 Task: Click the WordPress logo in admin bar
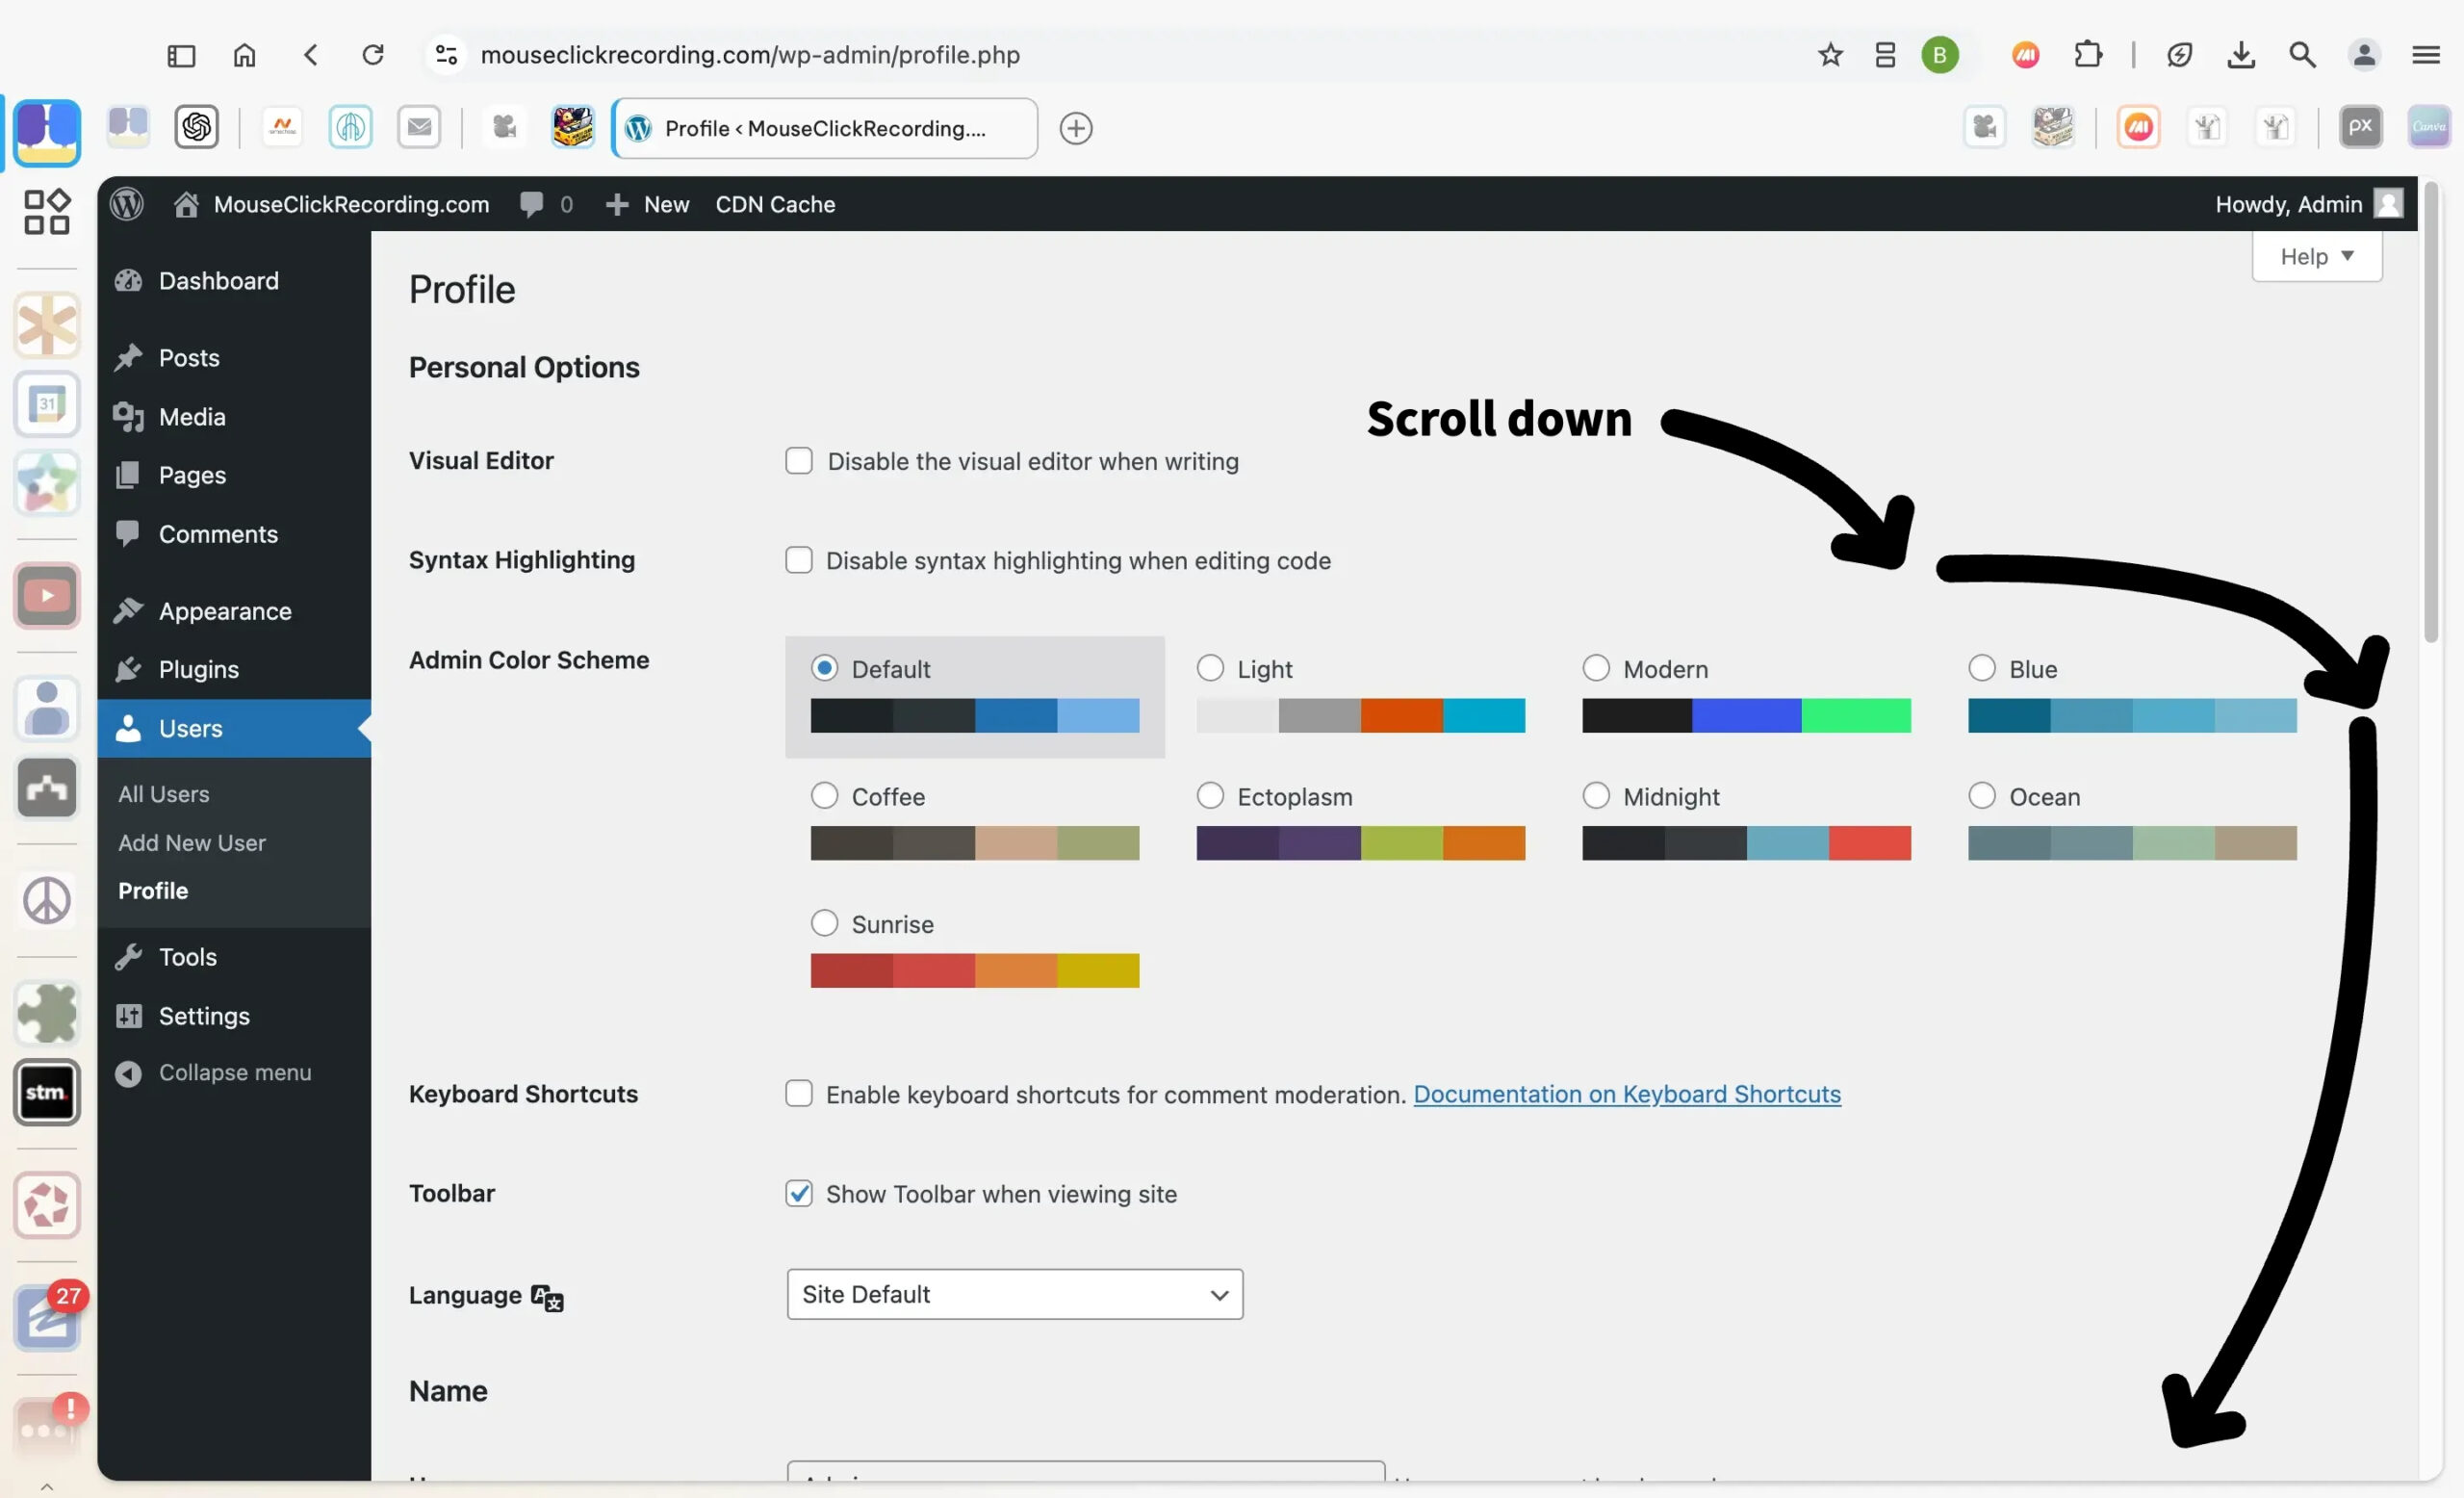pos(127,204)
